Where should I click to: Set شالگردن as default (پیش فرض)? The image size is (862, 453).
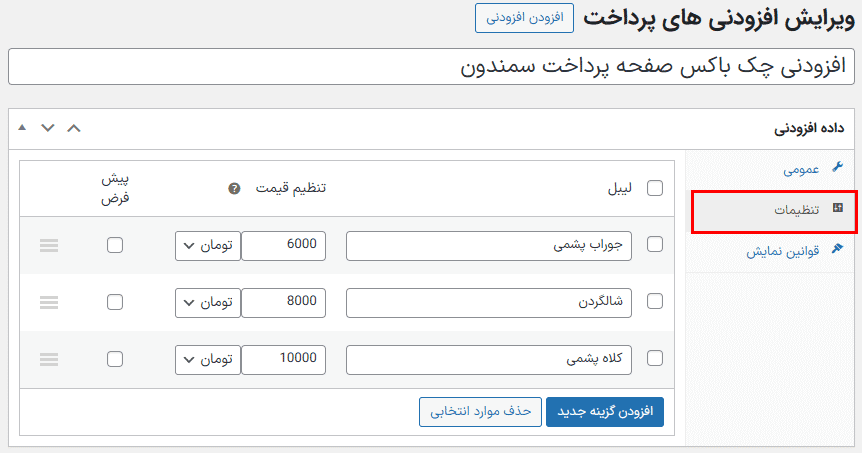(115, 302)
